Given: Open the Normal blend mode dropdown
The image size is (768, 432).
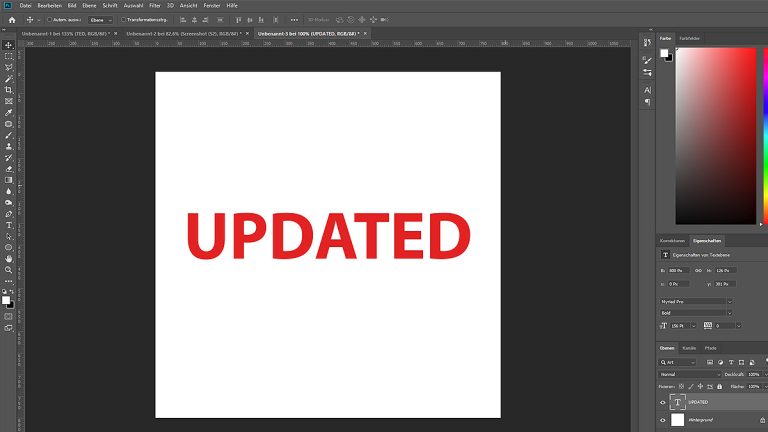Looking at the screenshot, I should 690,374.
